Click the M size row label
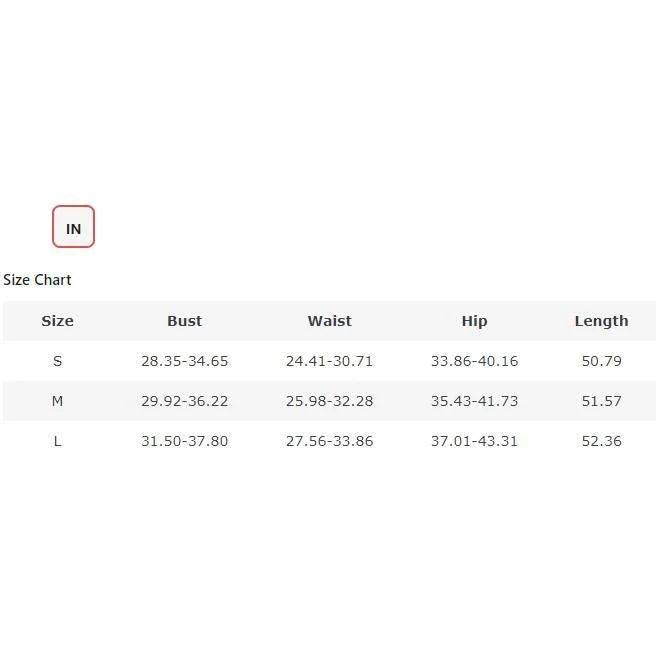The width and height of the screenshot is (656, 656). coord(57,401)
